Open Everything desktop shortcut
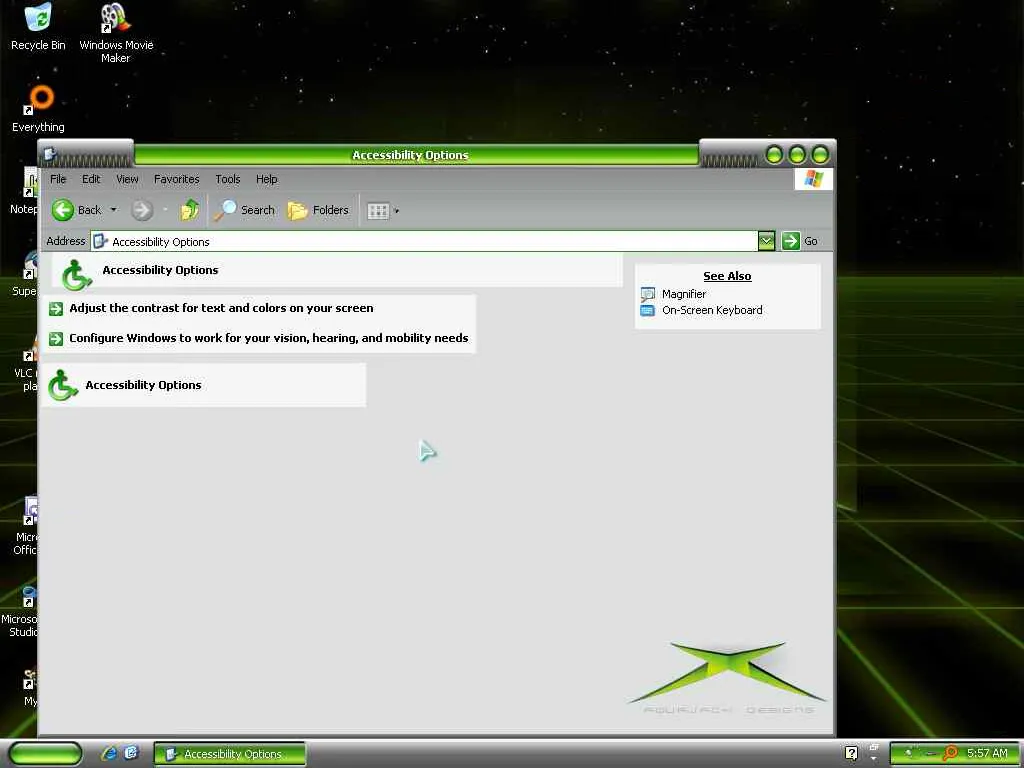Screen dimensions: 1024x768 click(x=39, y=109)
